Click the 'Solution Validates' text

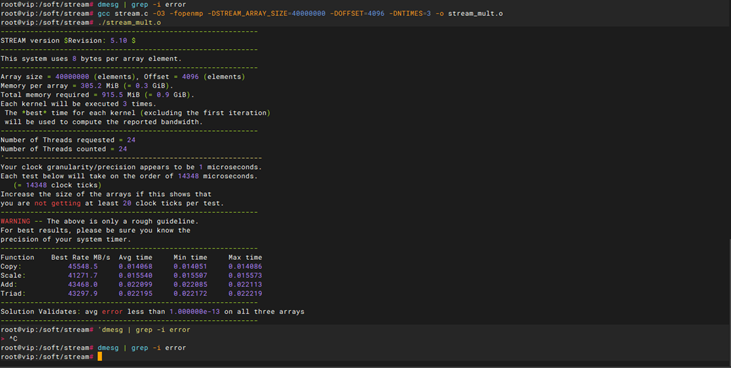click(40, 312)
